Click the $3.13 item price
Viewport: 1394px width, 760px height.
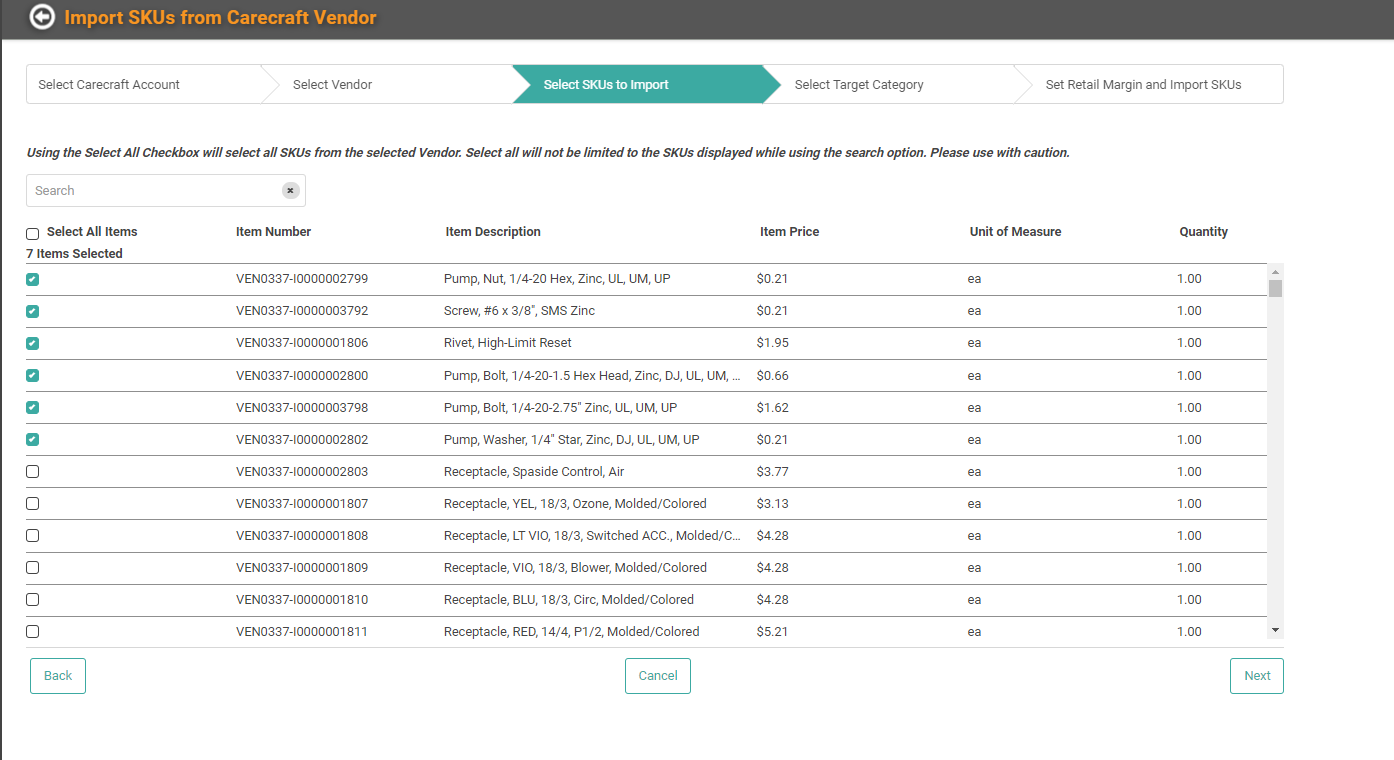click(x=773, y=504)
